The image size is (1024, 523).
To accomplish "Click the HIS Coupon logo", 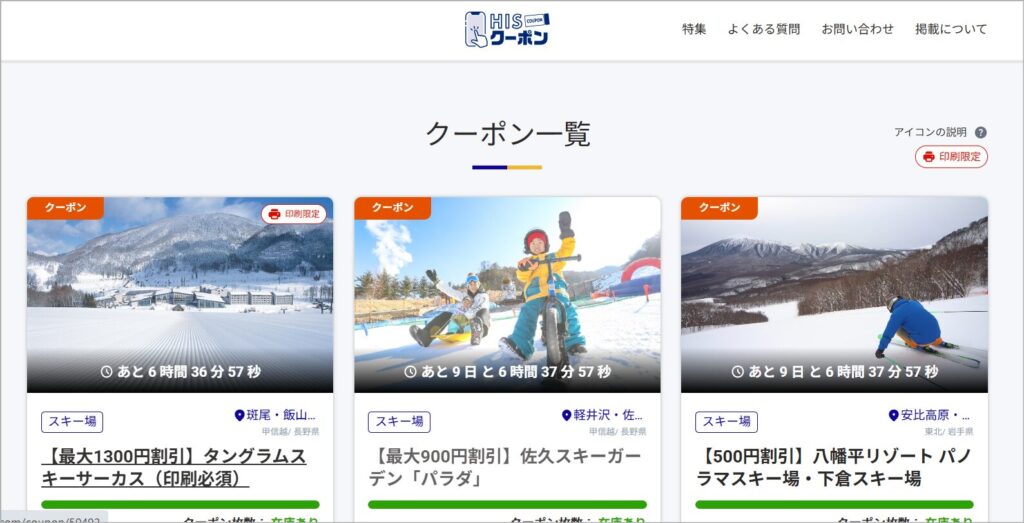I will click(x=507, y=29).
